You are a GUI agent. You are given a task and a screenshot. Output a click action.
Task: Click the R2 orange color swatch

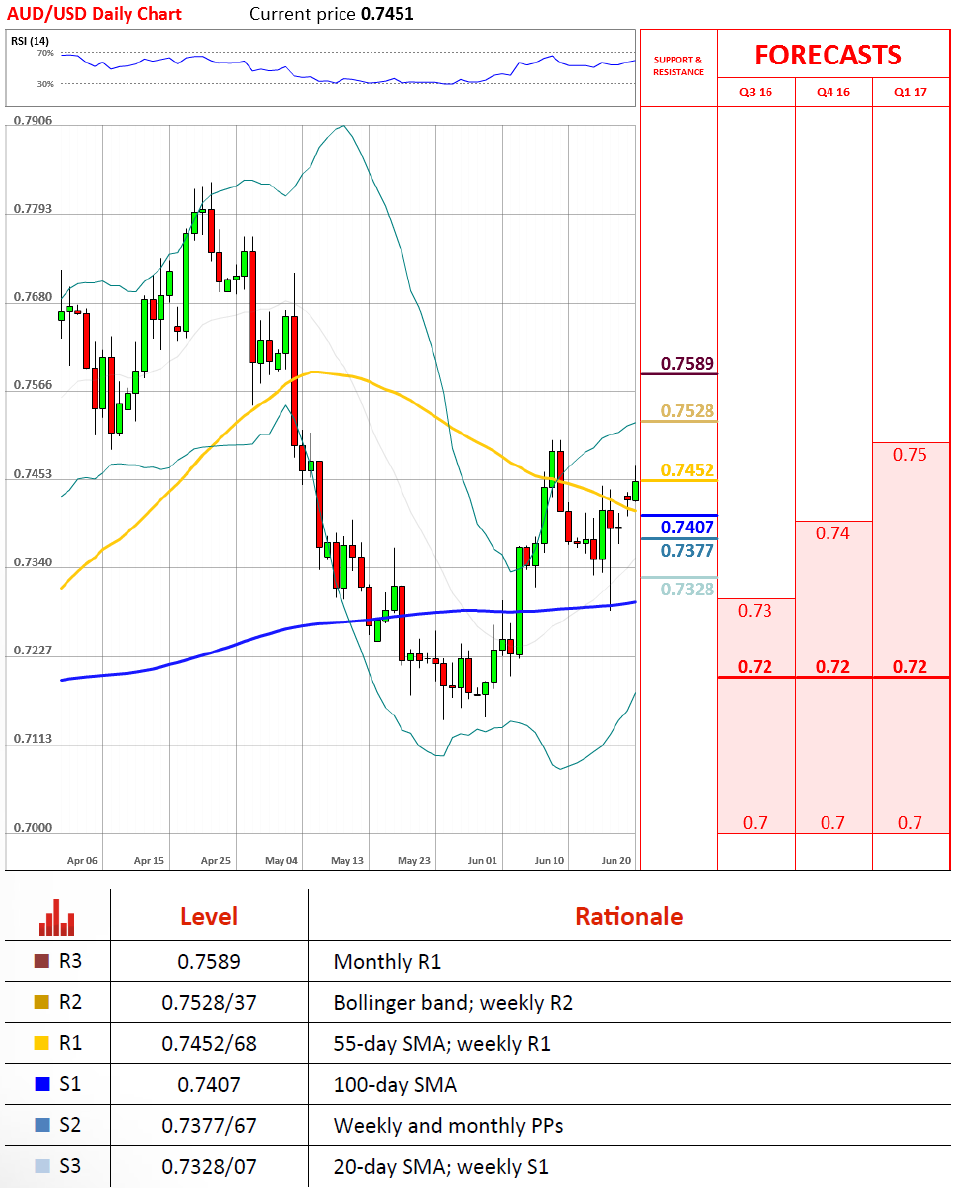(42, 1002)
